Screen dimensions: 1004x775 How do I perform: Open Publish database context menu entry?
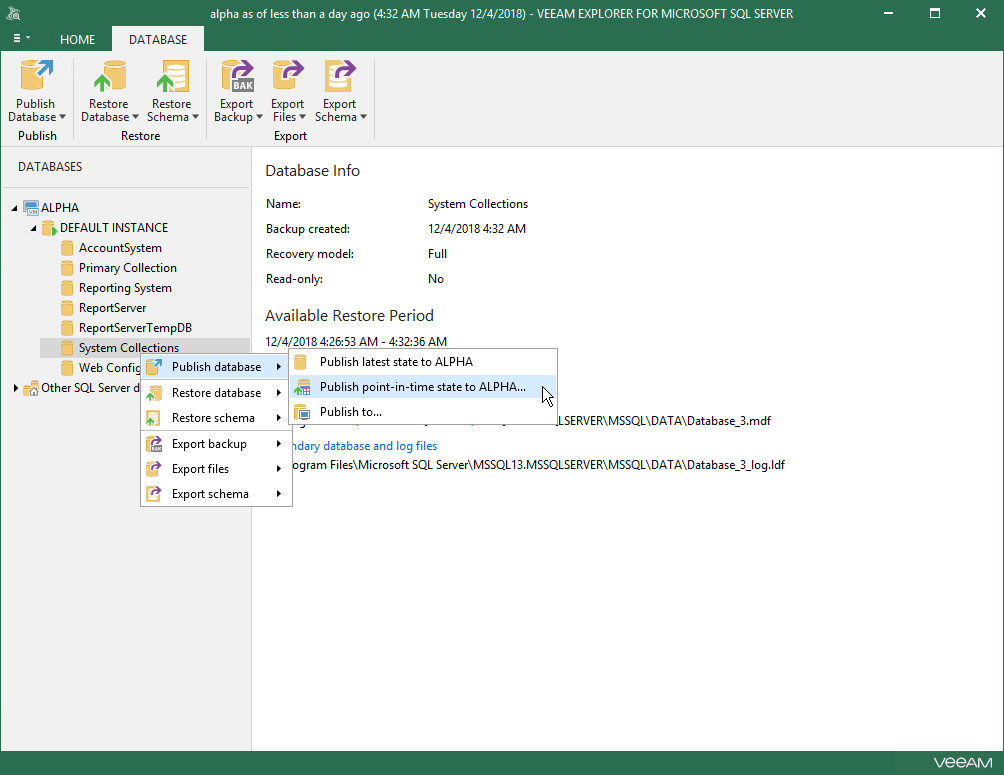pos(216,367)
